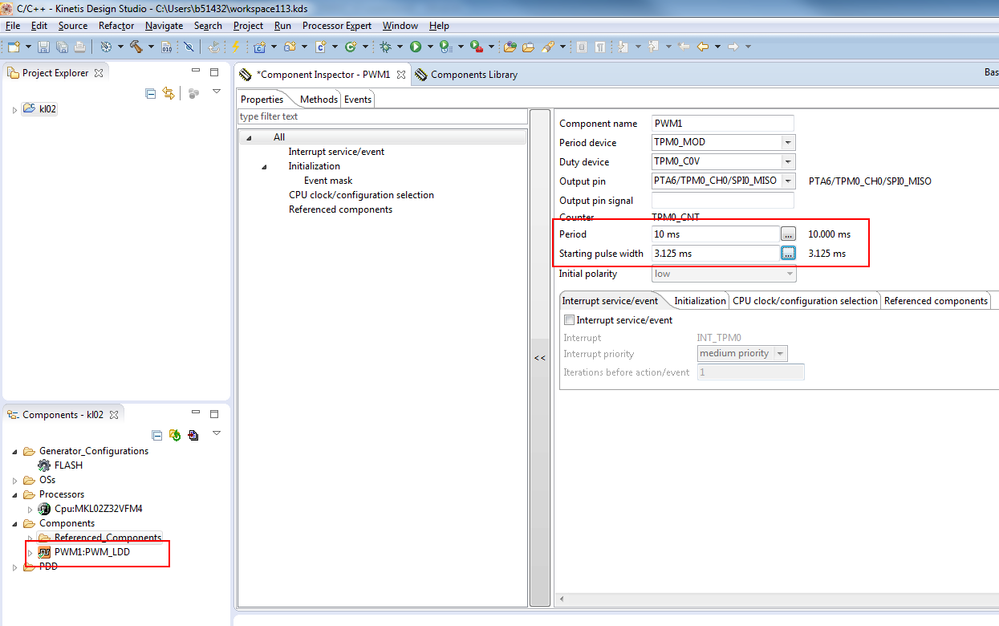Open the Processor Expert menu

(x=336, y=25)
